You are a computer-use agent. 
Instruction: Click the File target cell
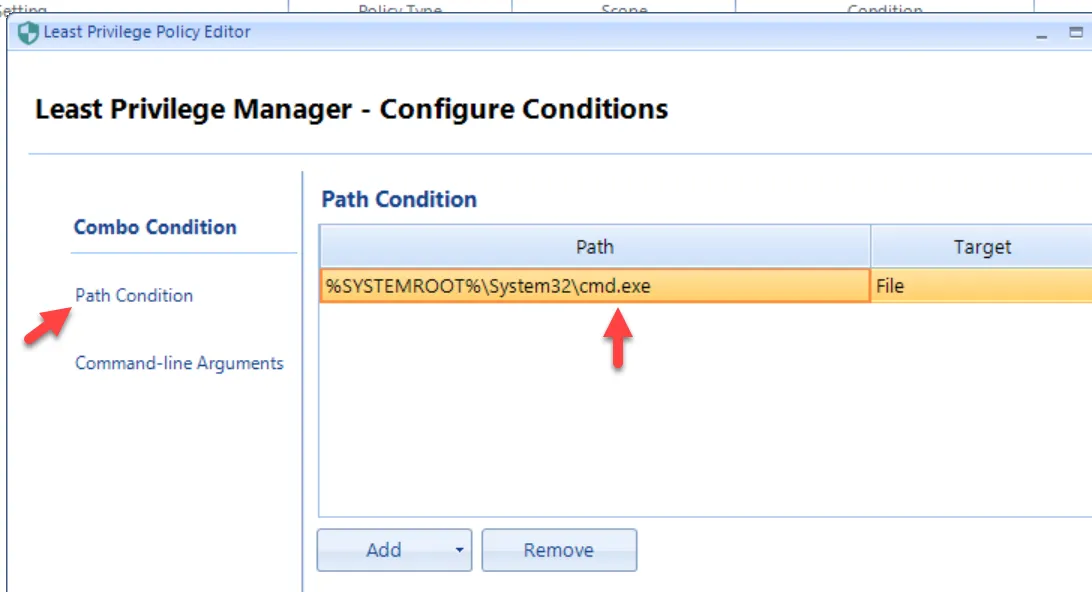pyautogui.click(x=981, y=286)
